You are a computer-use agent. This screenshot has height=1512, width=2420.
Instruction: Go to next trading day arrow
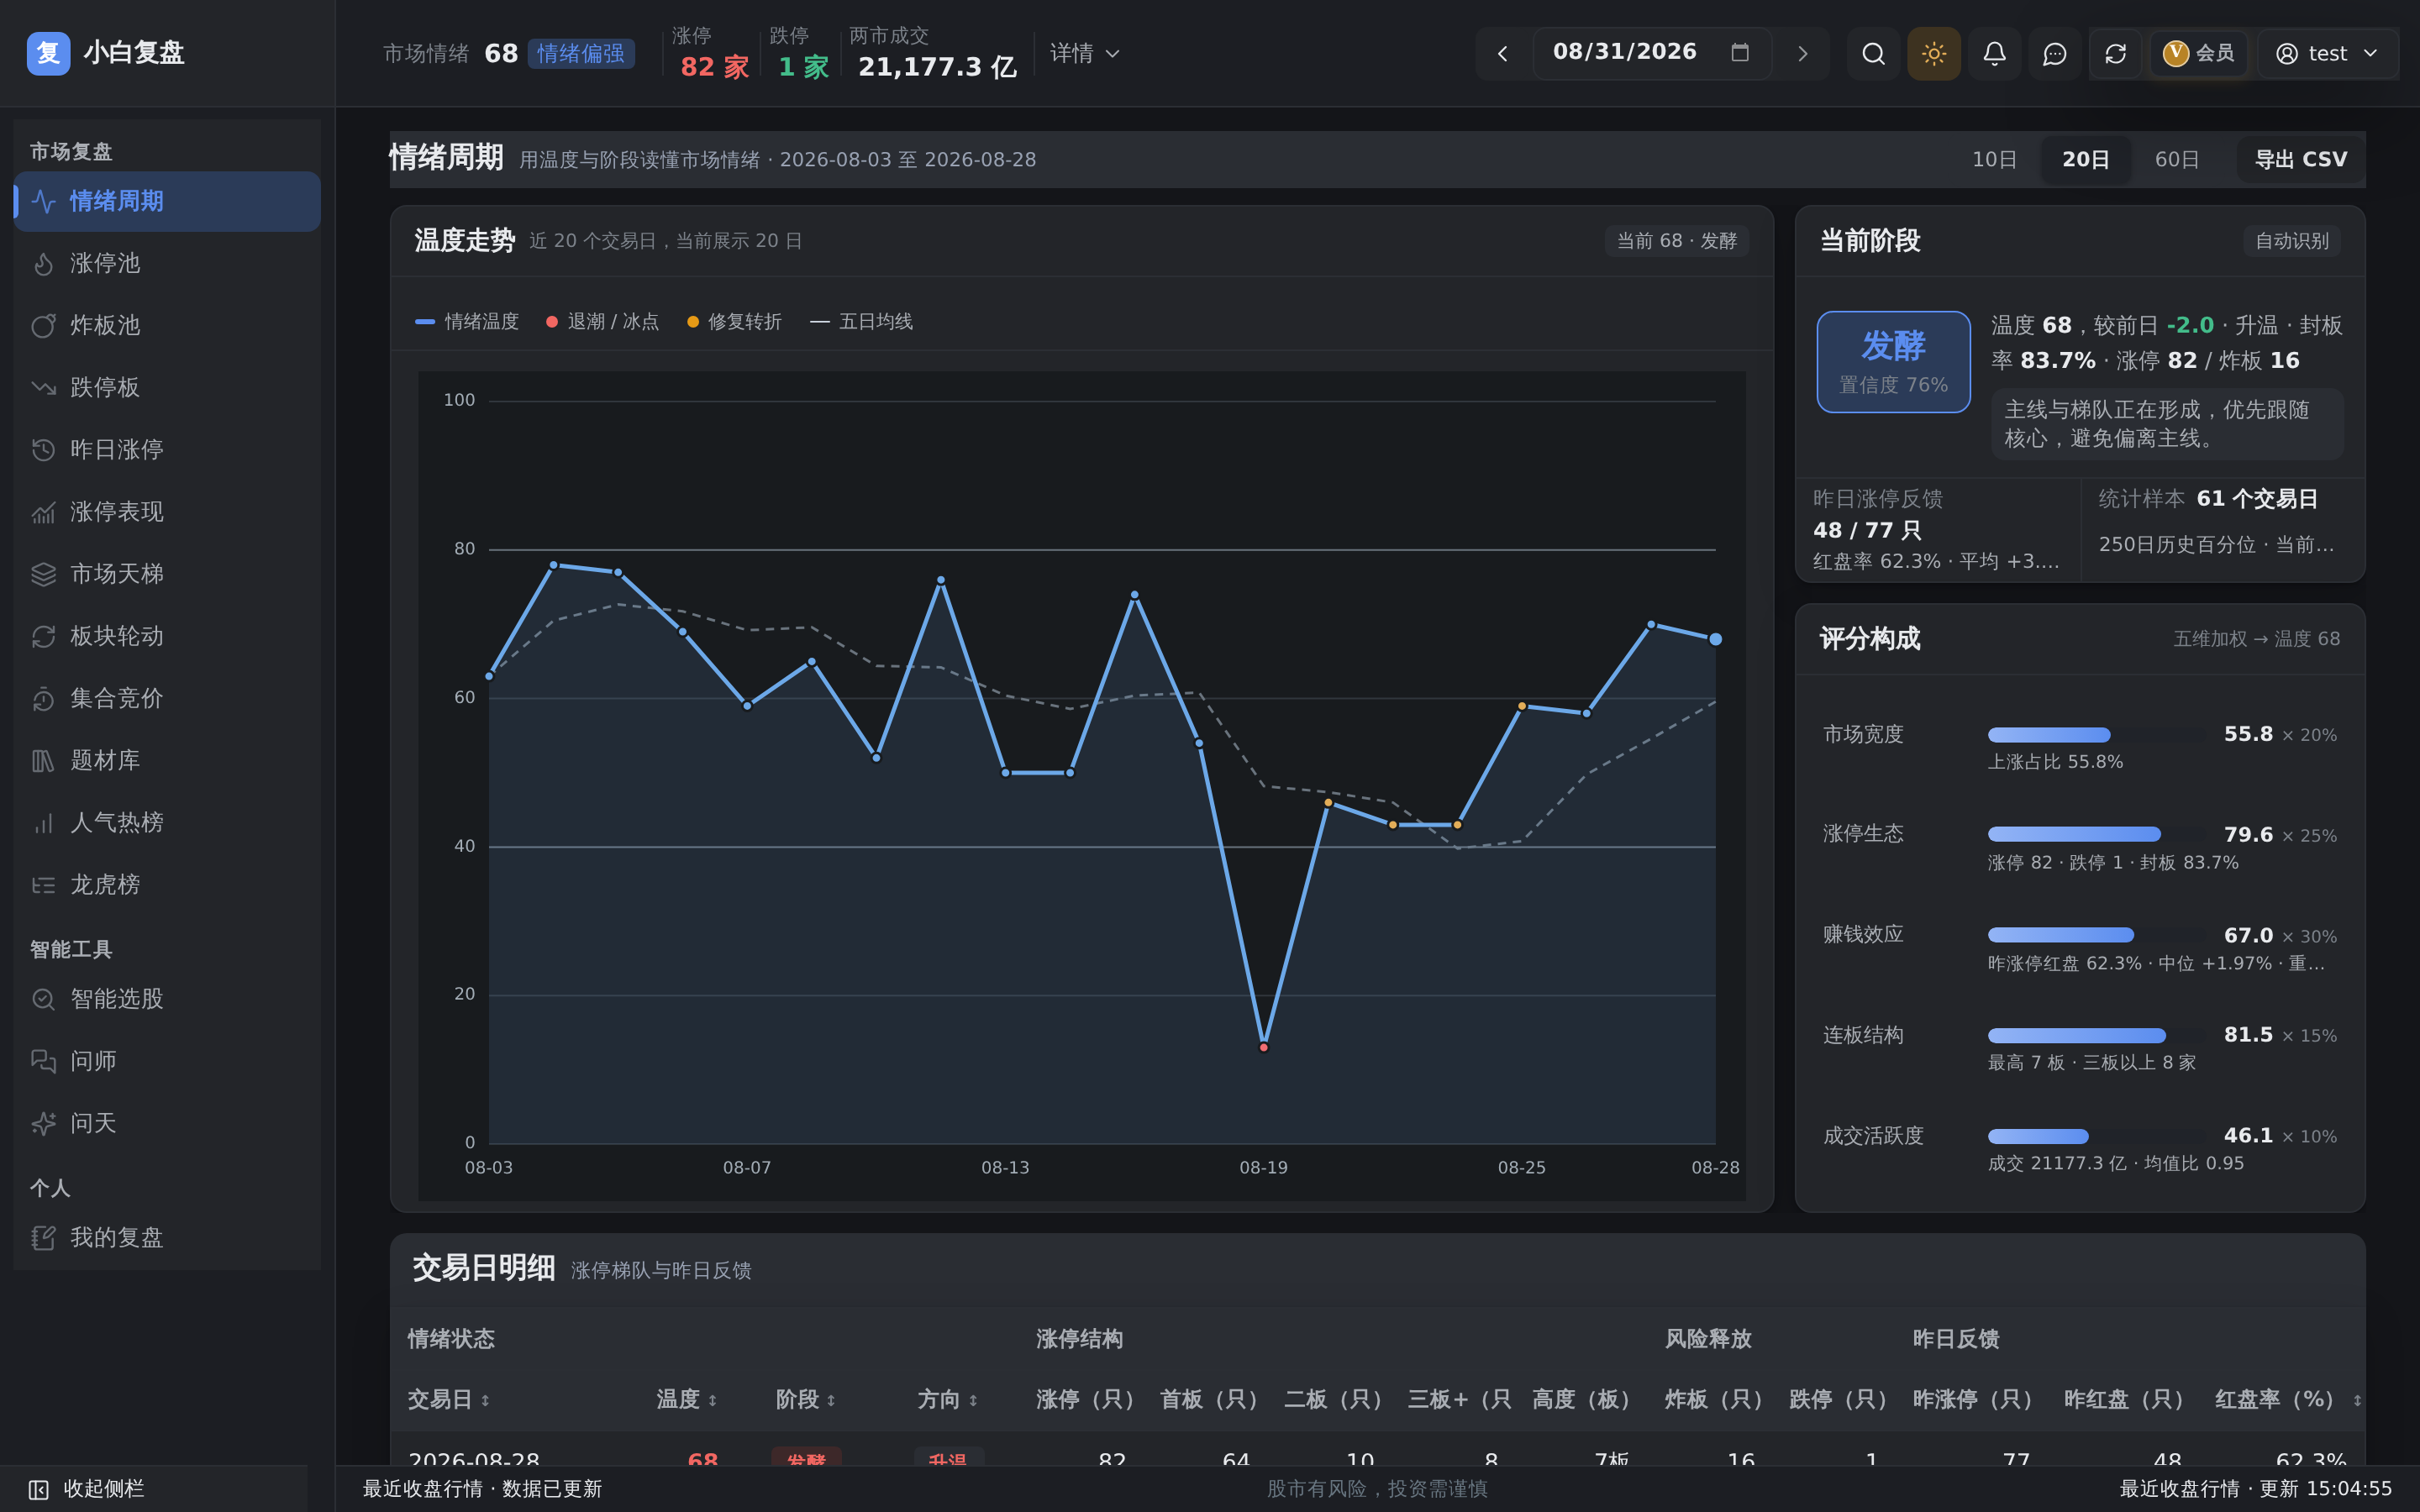(1802, 53)
